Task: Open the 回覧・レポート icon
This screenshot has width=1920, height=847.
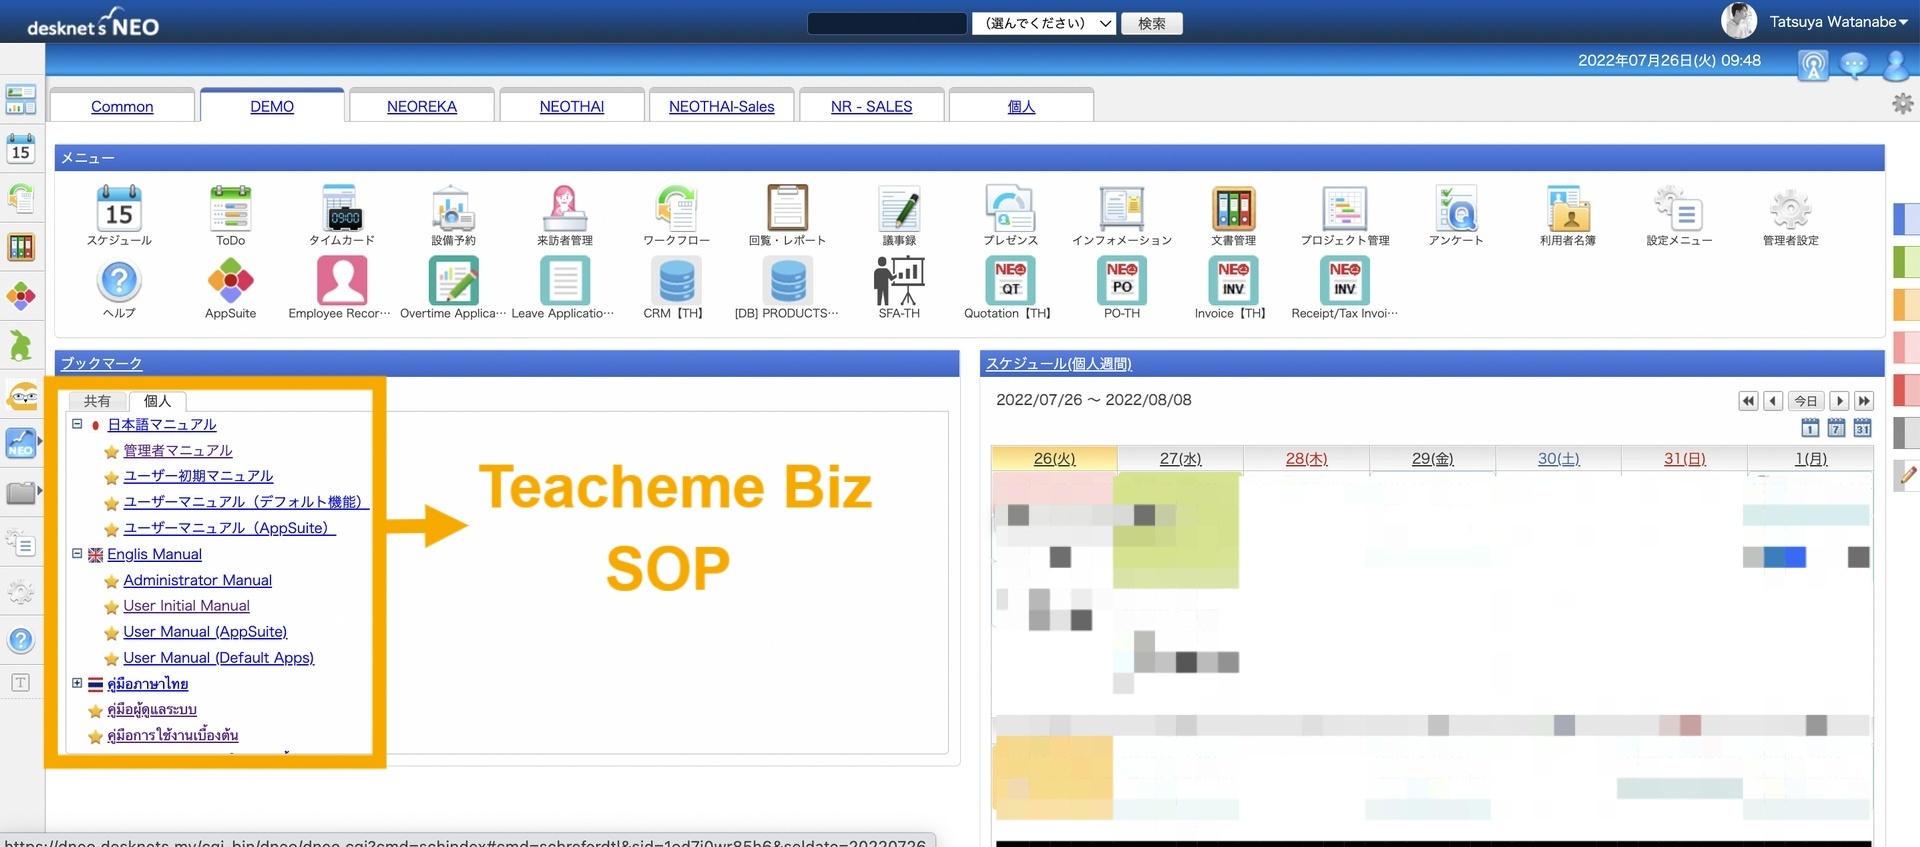Action: click(x=788, y=207)
